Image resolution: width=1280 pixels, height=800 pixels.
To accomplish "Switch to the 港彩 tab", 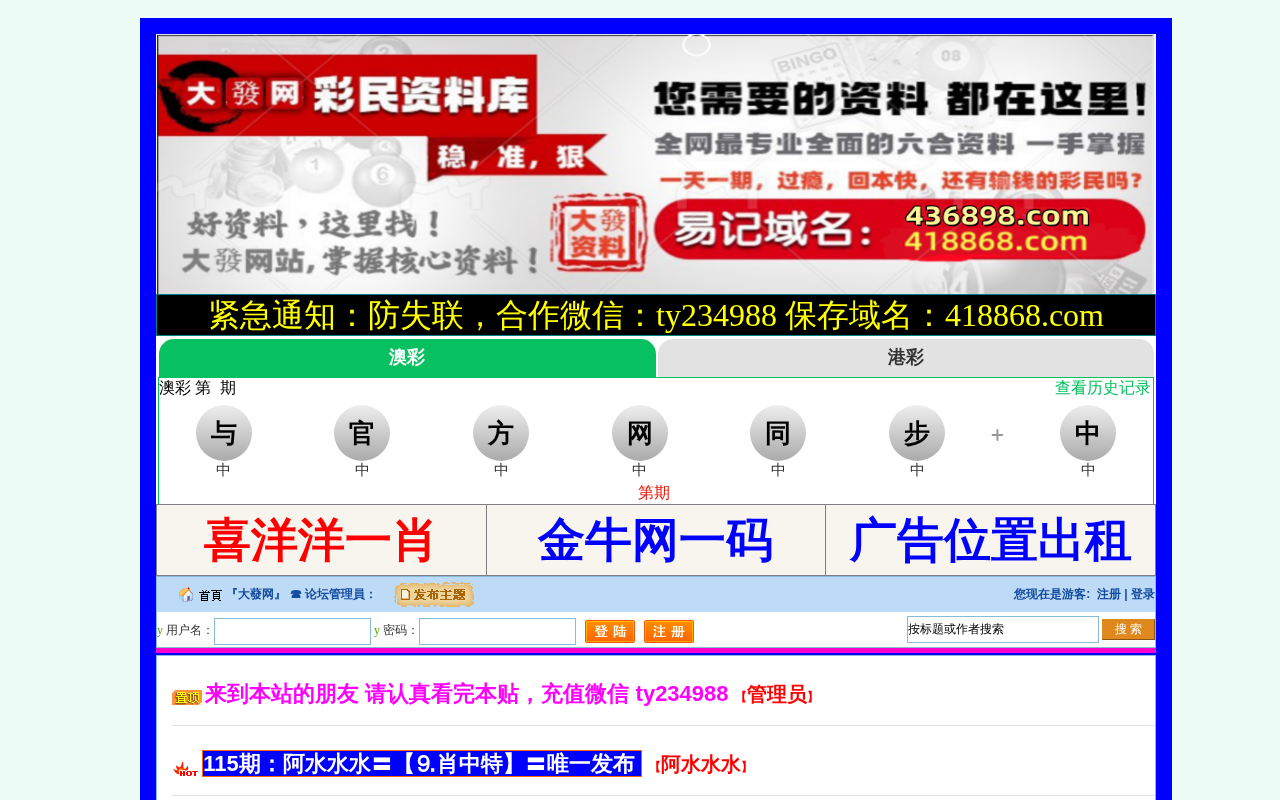I will [905, 358].
